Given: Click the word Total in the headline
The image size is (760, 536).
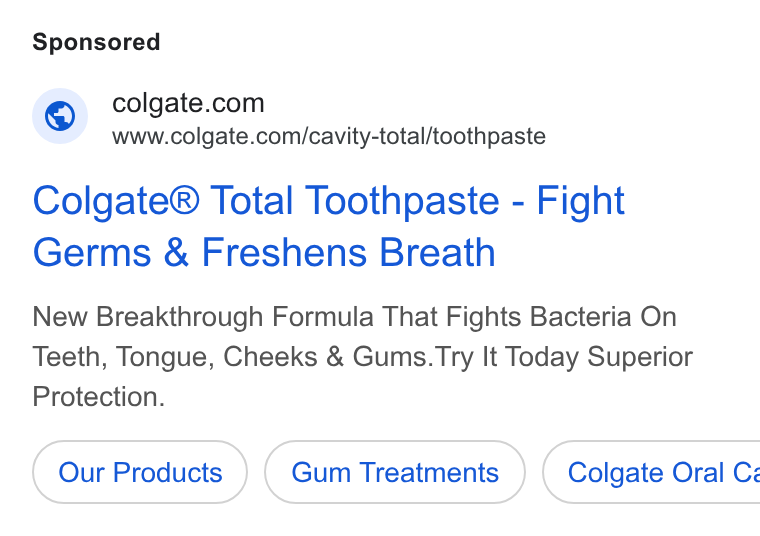Looking at the screenshot, I should [x=252, y=200].
